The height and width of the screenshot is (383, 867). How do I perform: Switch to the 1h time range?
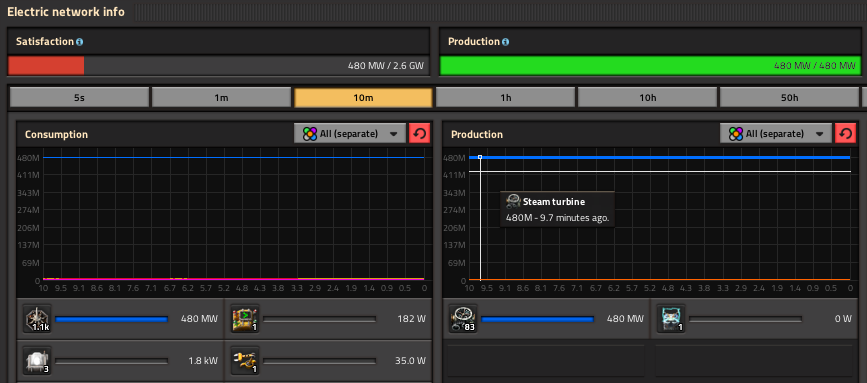click(505, 98)
